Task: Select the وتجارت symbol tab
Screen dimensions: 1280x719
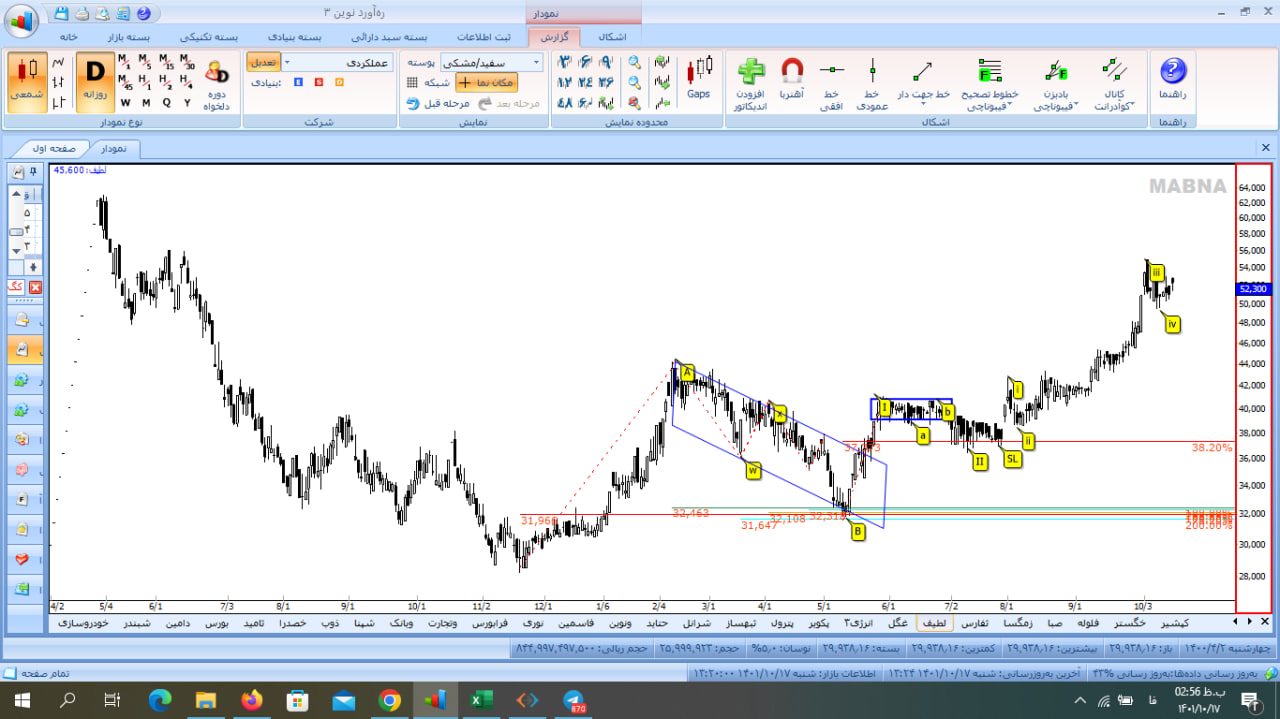Action: [441, 623]
